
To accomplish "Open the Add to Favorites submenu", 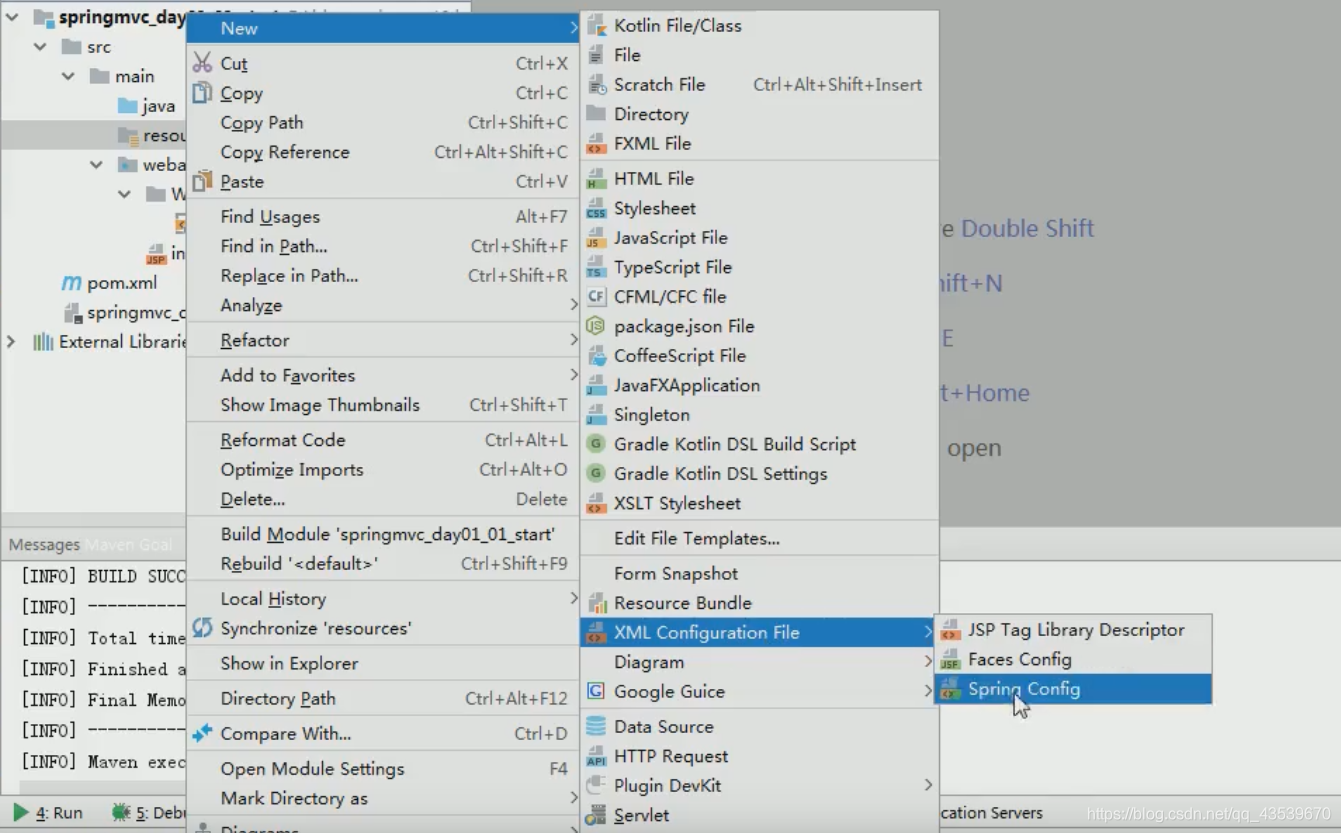I will coord(383,375).
